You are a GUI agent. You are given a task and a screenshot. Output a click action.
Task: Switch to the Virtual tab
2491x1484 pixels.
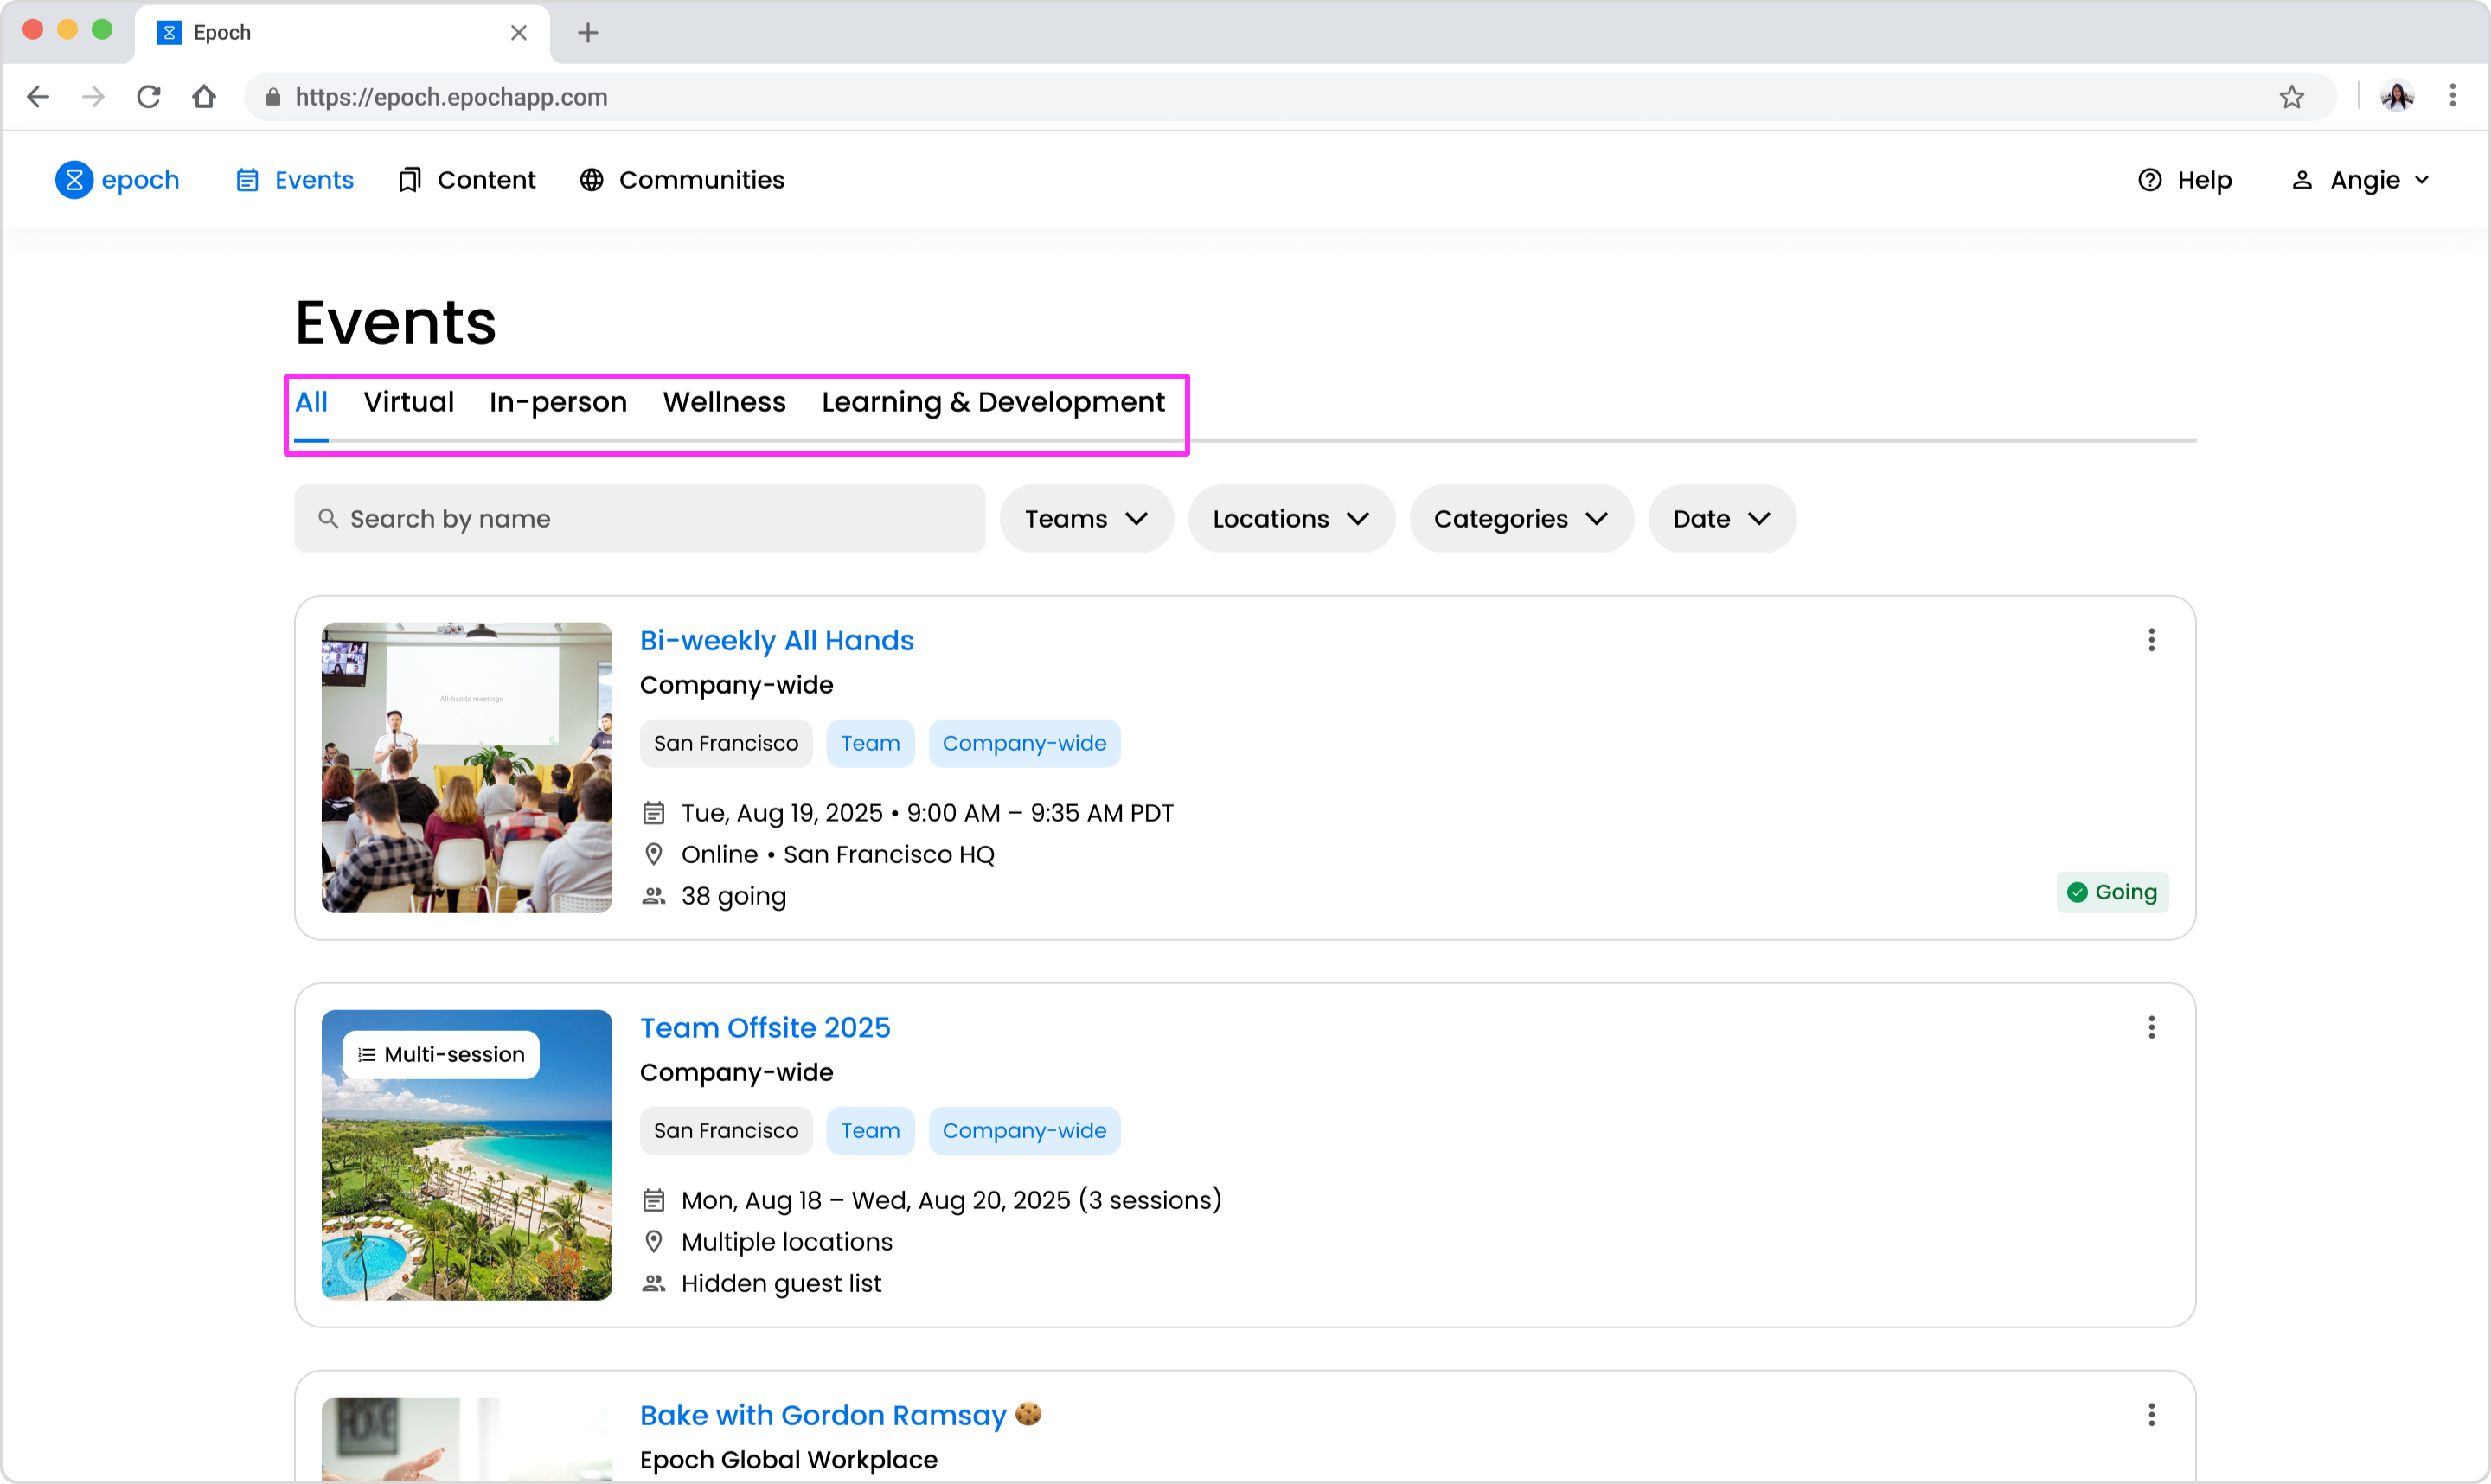click(408, 402)
